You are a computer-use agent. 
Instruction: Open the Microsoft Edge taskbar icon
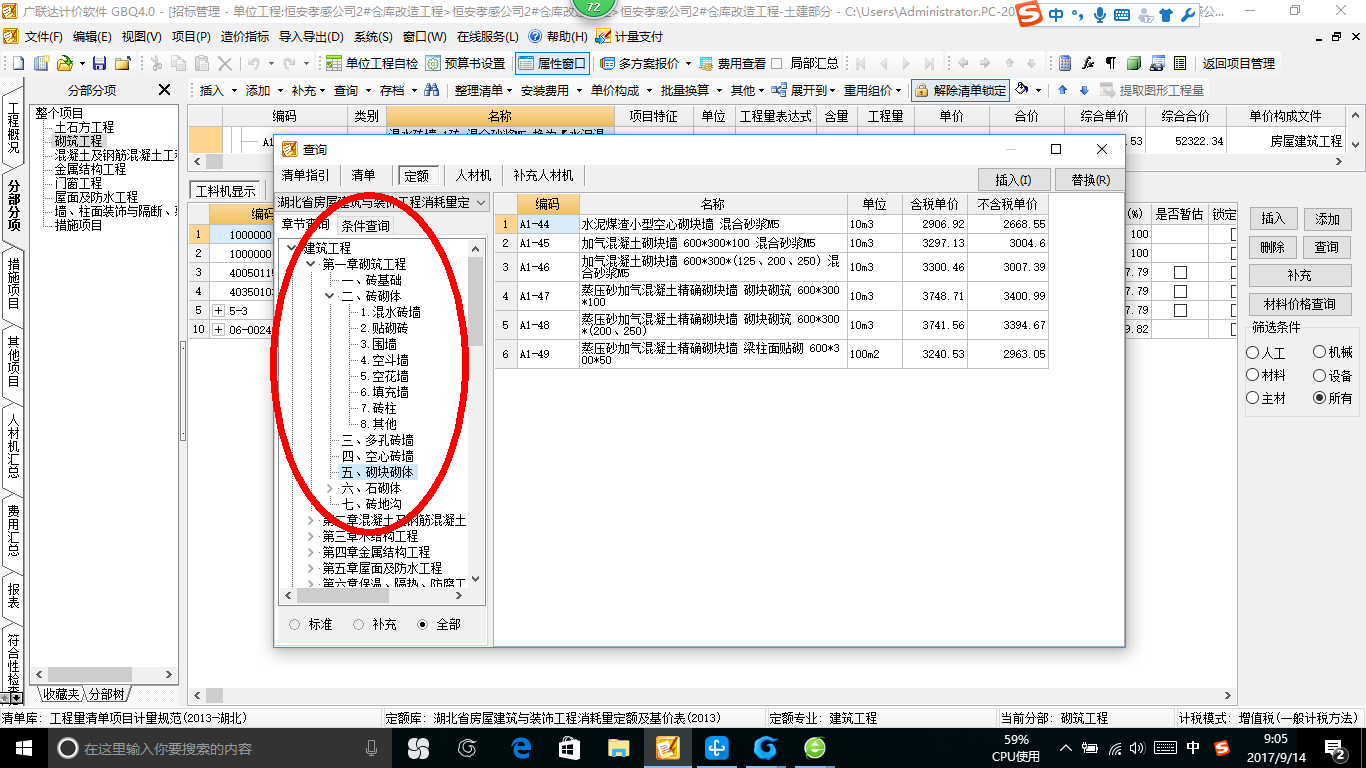pyautogui.click(x=521, y=747)
